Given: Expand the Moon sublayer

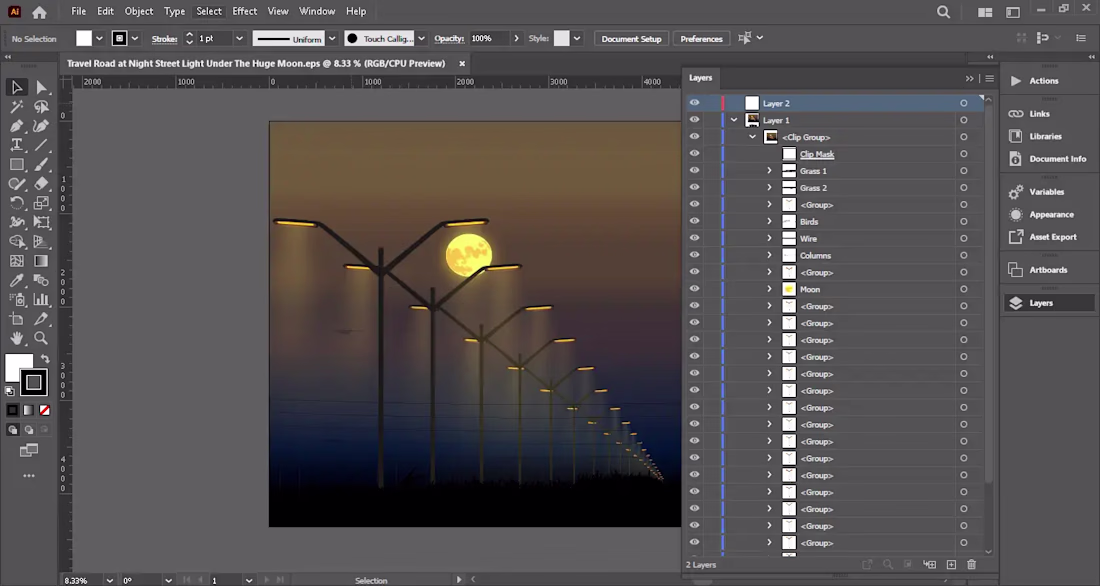Looking at the screenshot, I should tap(770, 289).
